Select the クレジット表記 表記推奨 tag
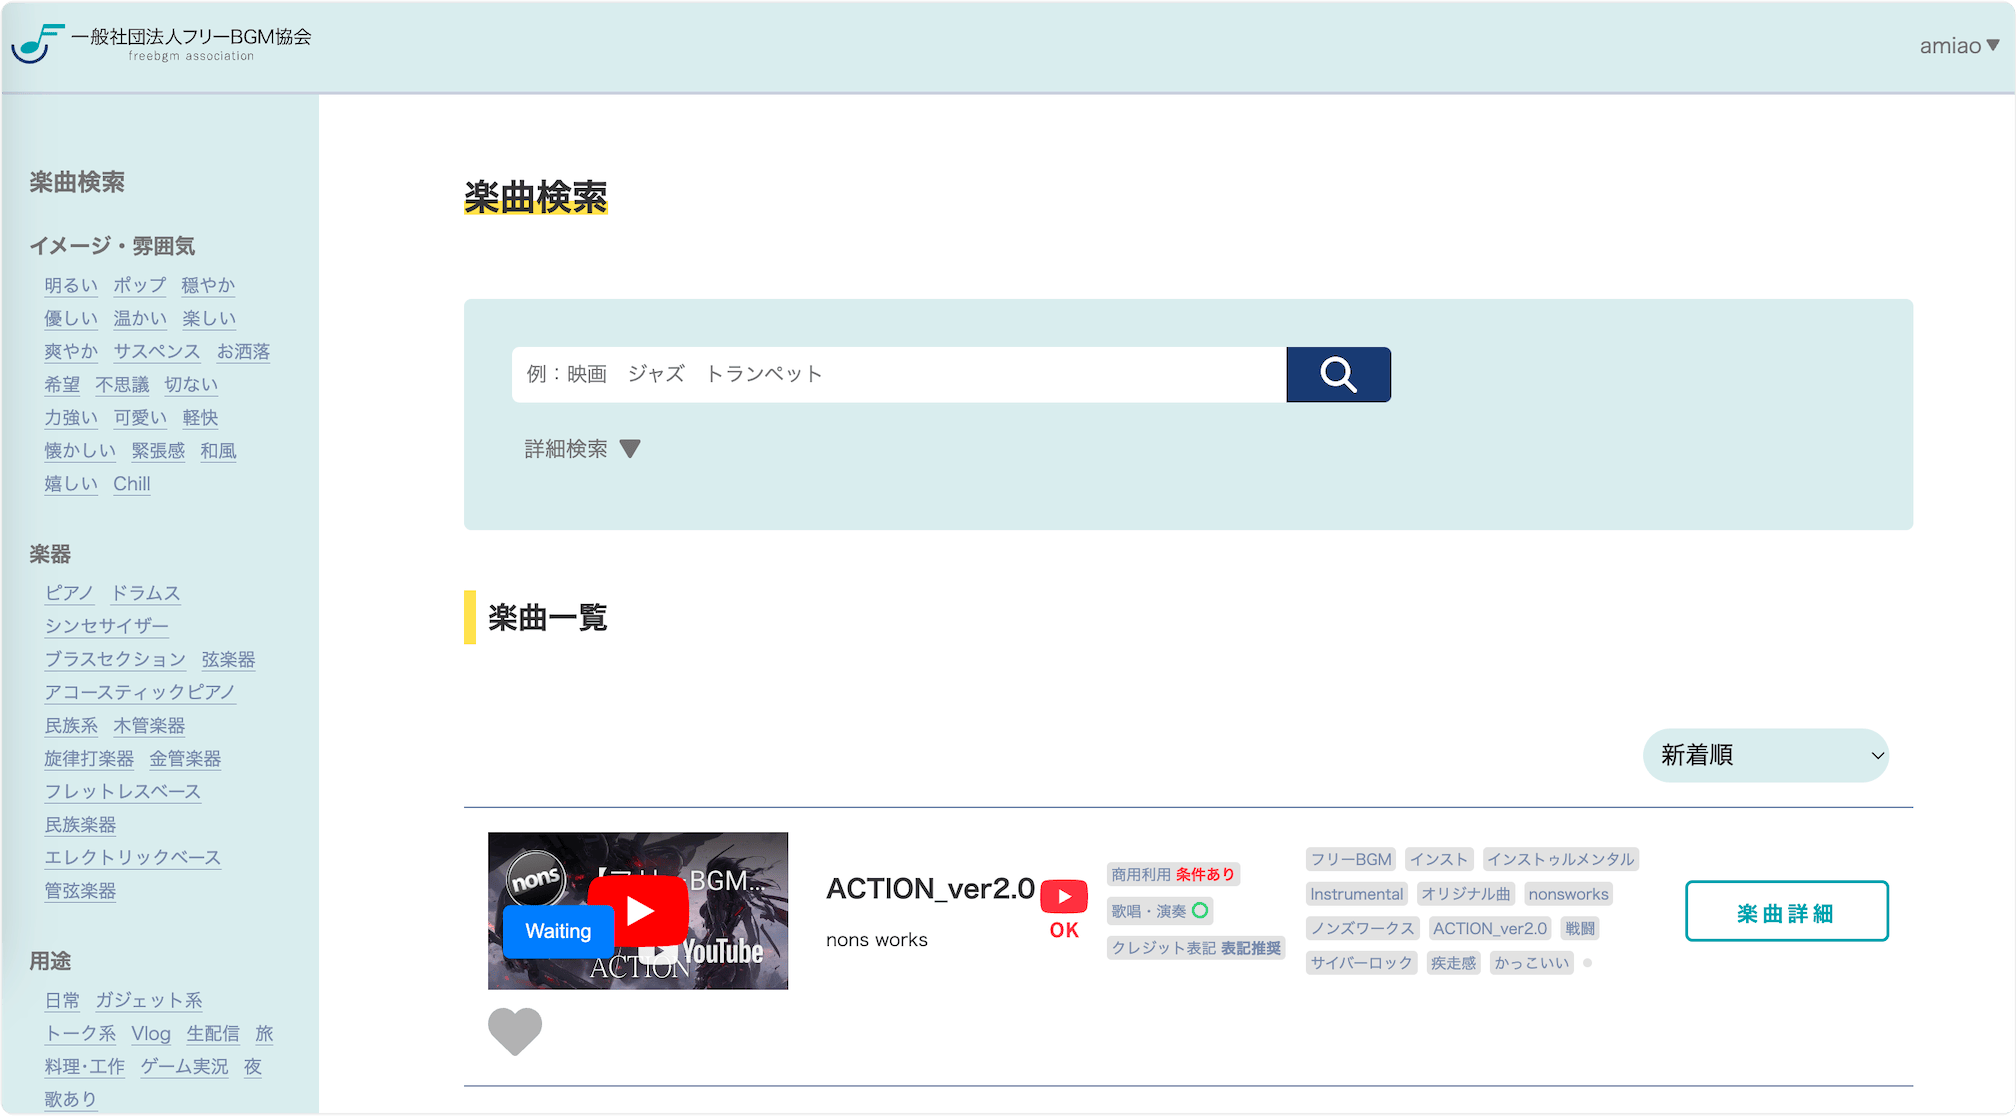Screen dimensions: 2016x1116 coord(1196,947)
